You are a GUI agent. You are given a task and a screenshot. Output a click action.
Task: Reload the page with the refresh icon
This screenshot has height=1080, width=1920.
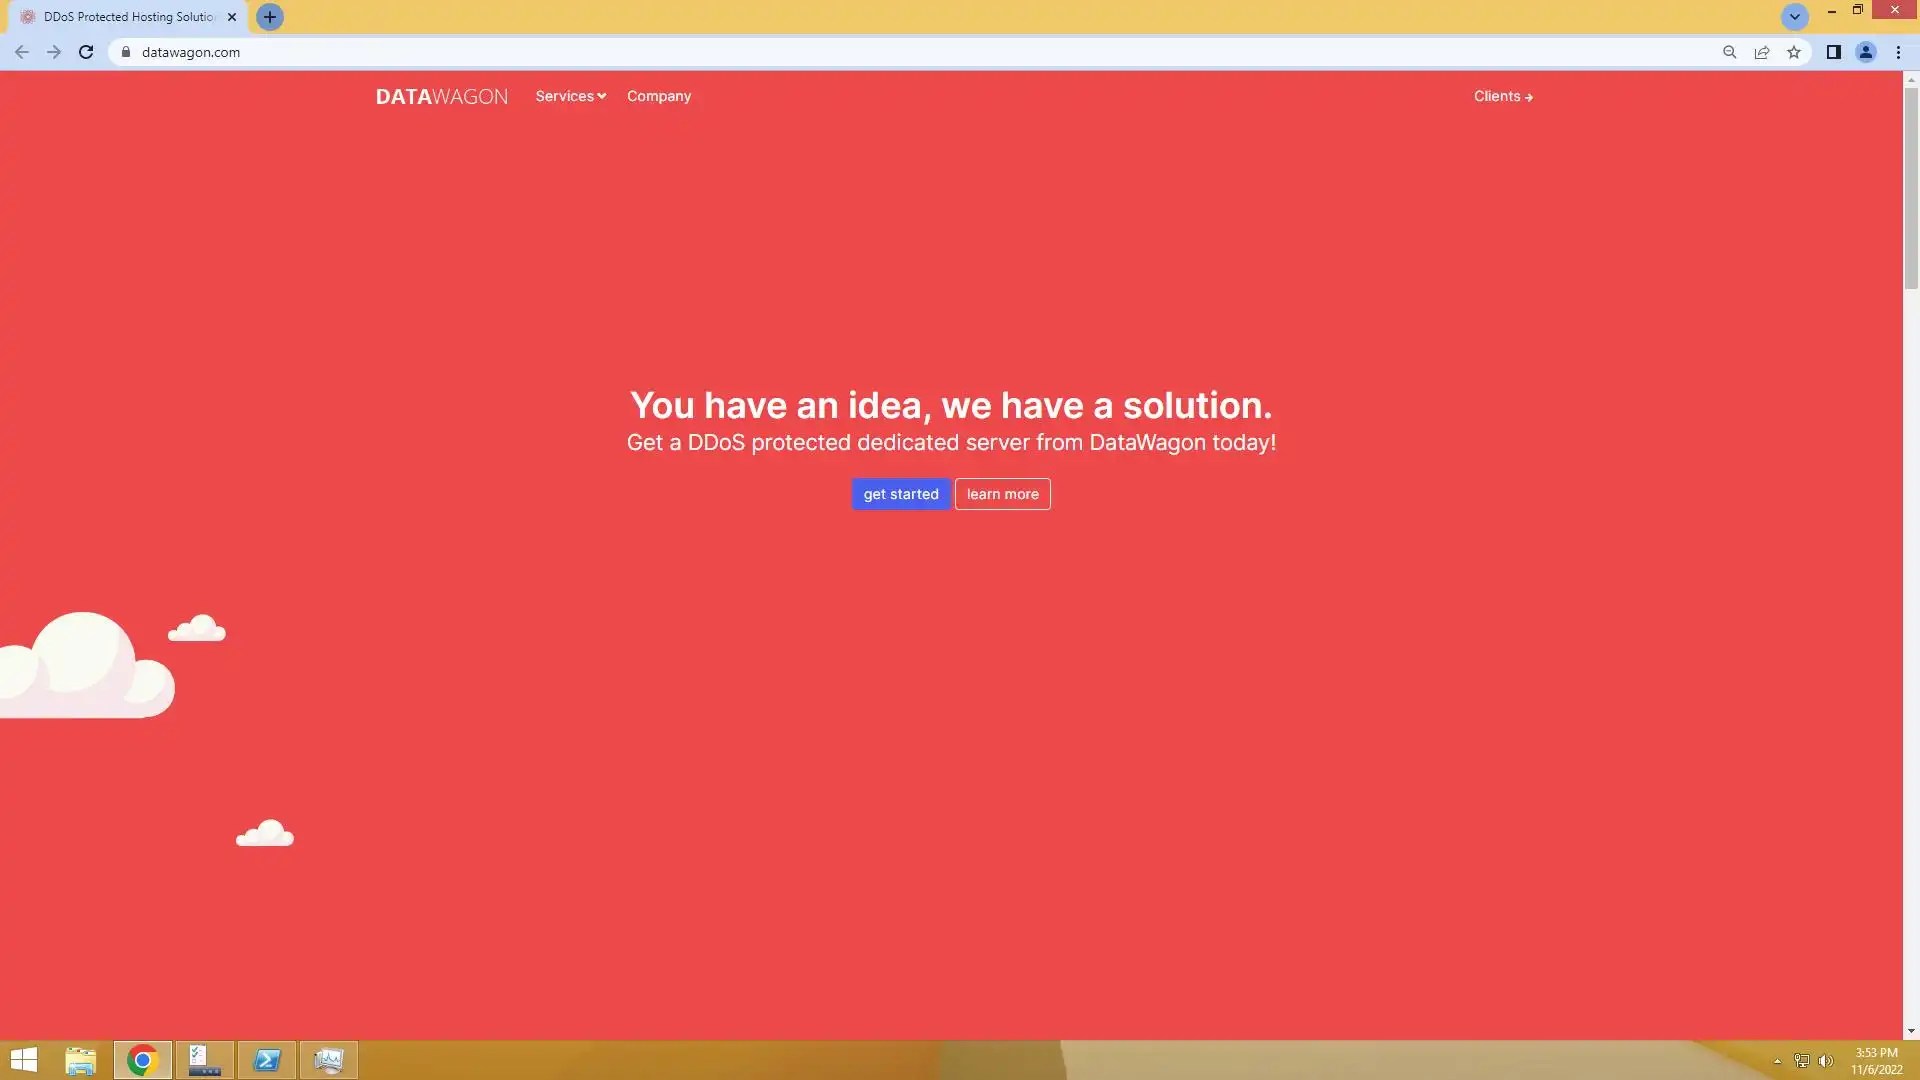pyautogui.click(x=86, y=52)
